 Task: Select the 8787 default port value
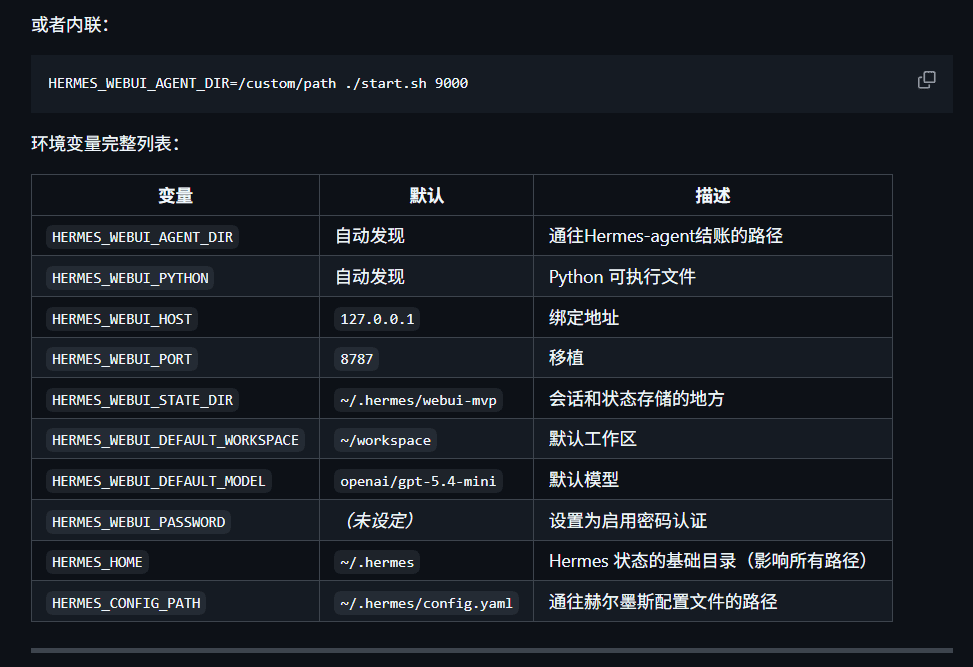356,359
